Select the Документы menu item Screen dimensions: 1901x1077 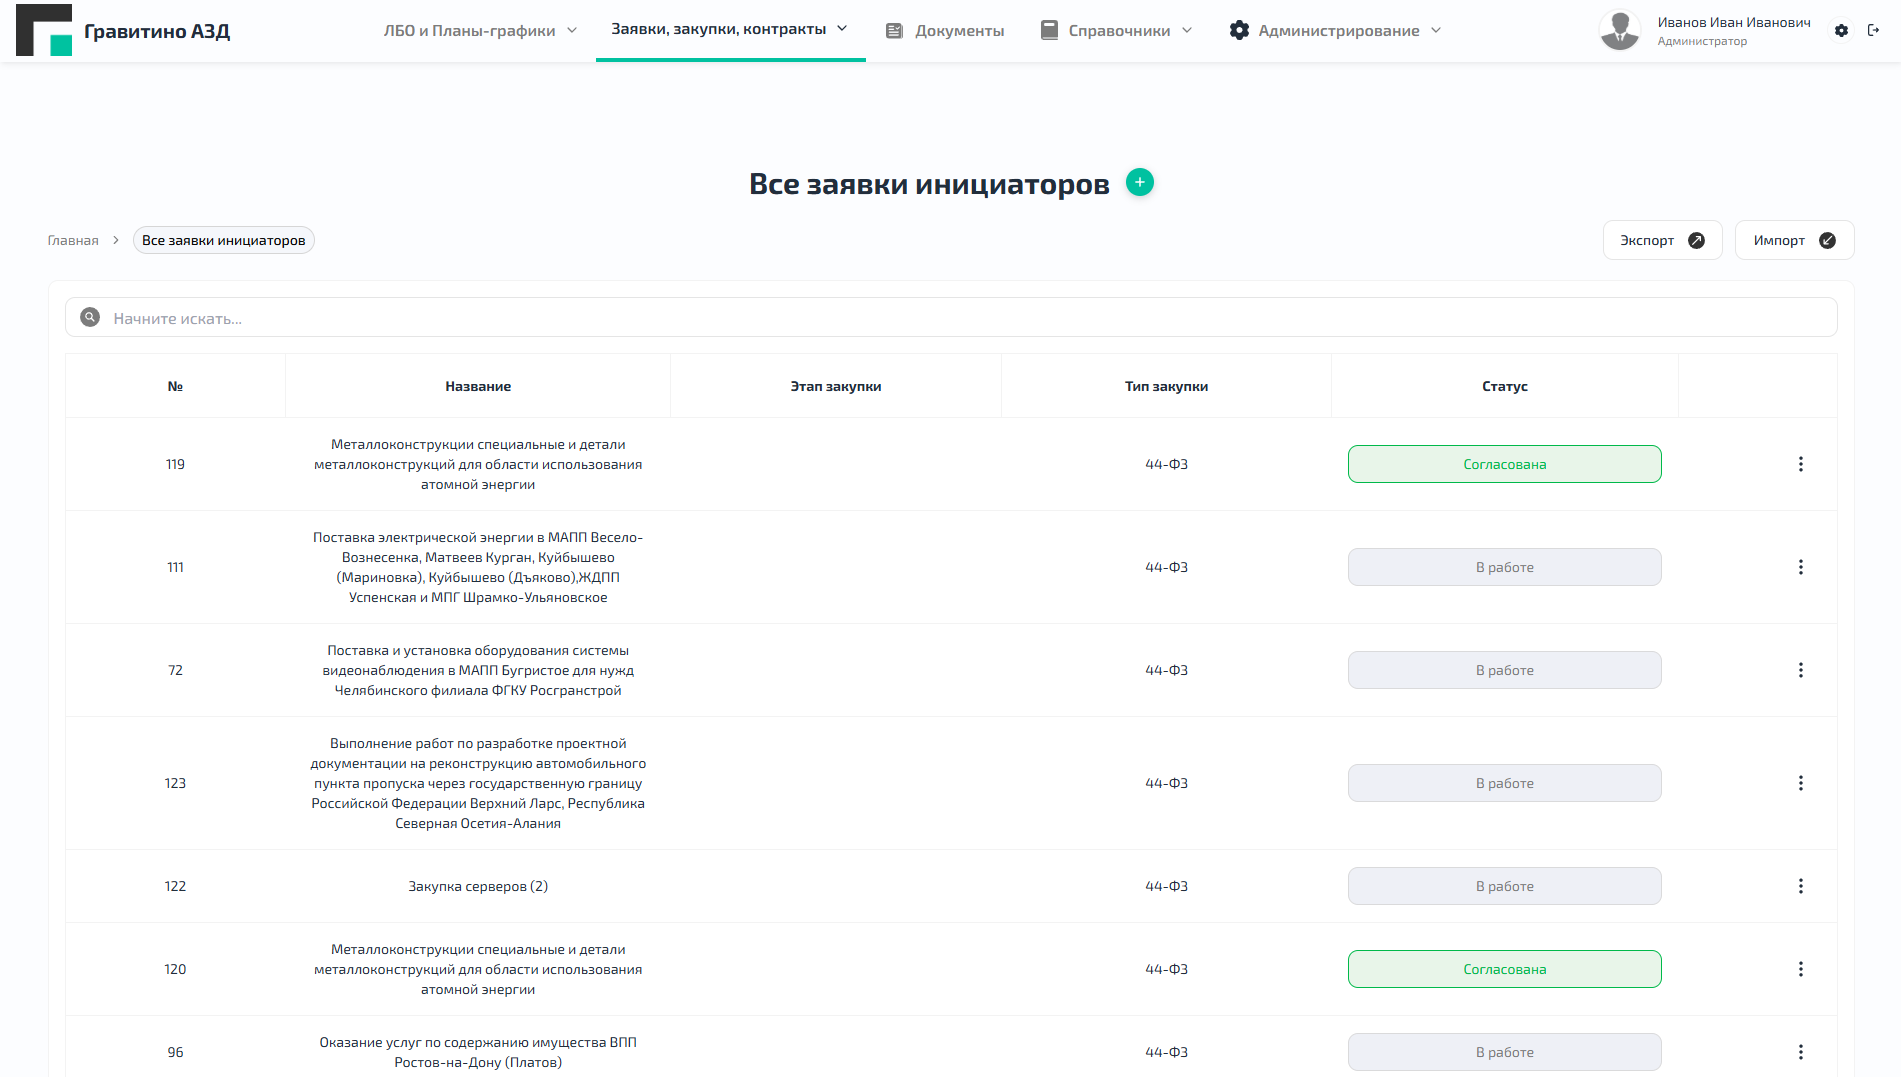tap(957, 30)
